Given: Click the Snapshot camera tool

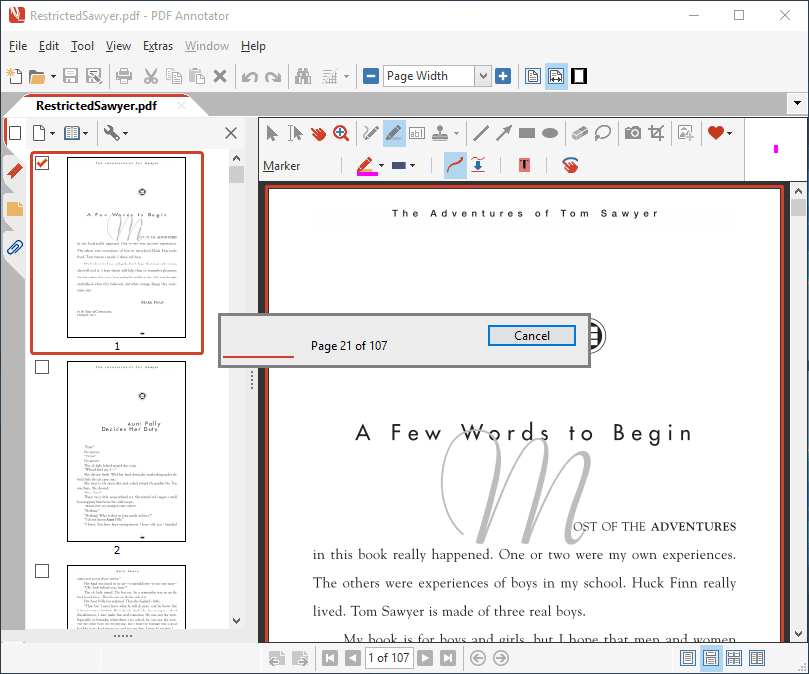Looking at the screenshot, I should click(x=633, y=134).
